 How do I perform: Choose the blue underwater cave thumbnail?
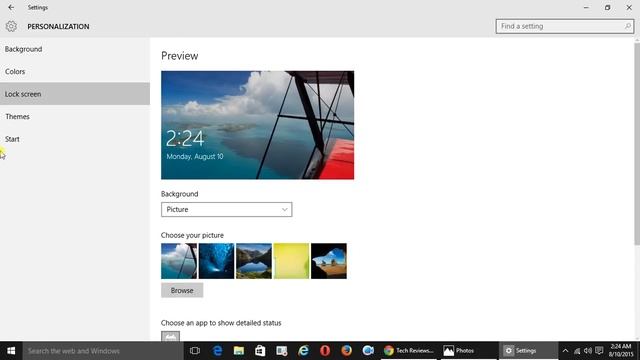pyautogui.click(x=216, y=261)
